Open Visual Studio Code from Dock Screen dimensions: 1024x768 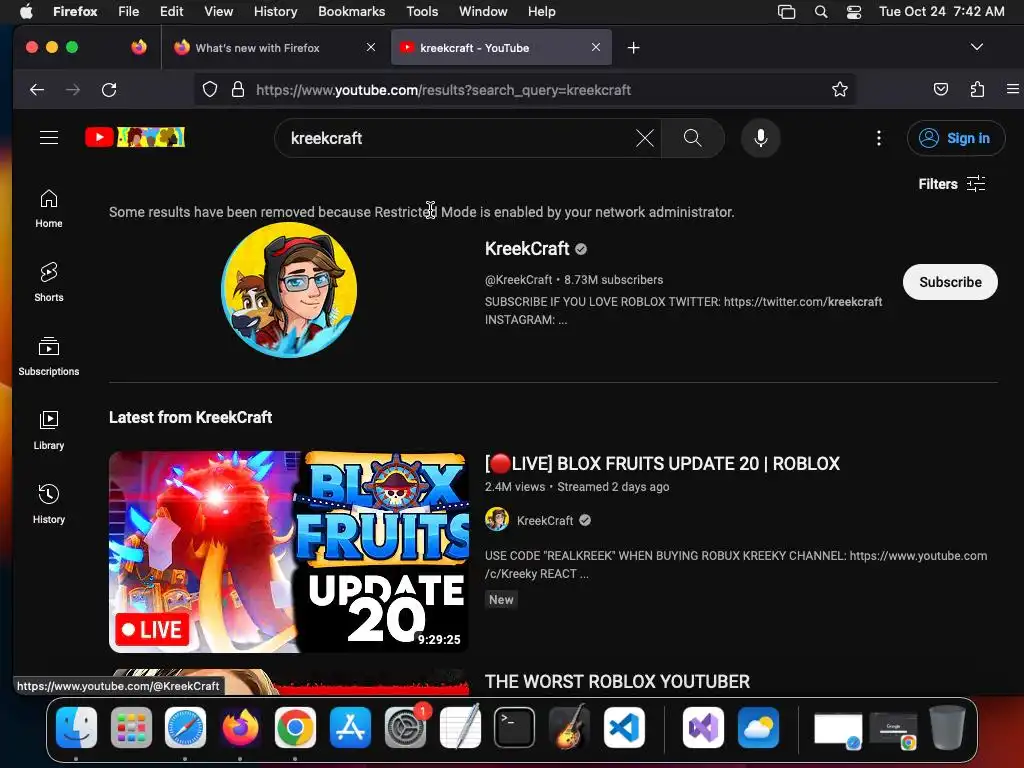coord(624,727)
